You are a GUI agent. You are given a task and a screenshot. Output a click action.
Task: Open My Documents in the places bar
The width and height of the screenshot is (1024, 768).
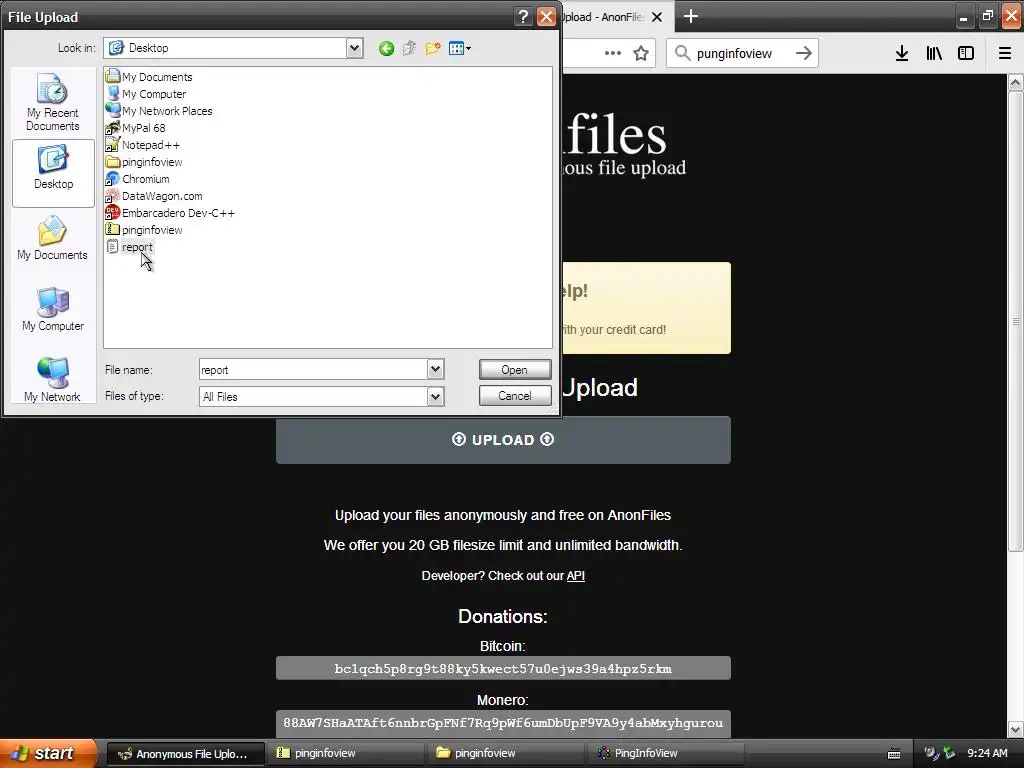(53, 239)
